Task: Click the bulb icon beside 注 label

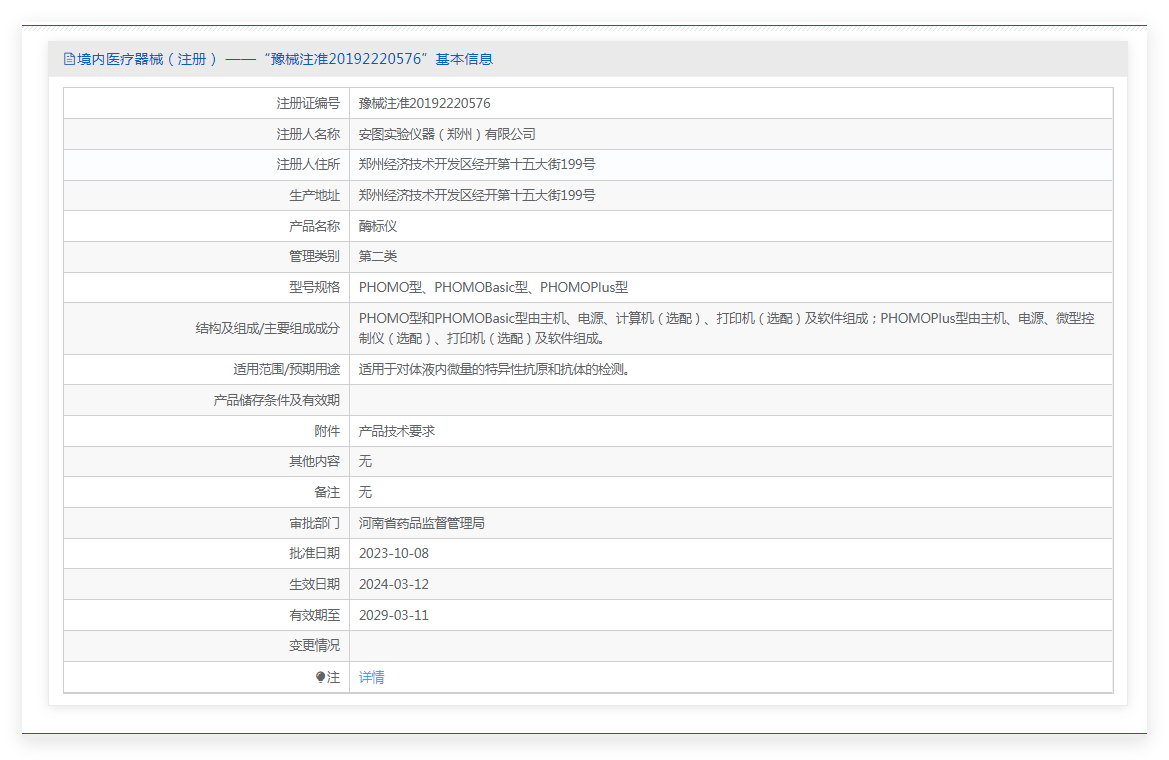Action: coord(321,677)
